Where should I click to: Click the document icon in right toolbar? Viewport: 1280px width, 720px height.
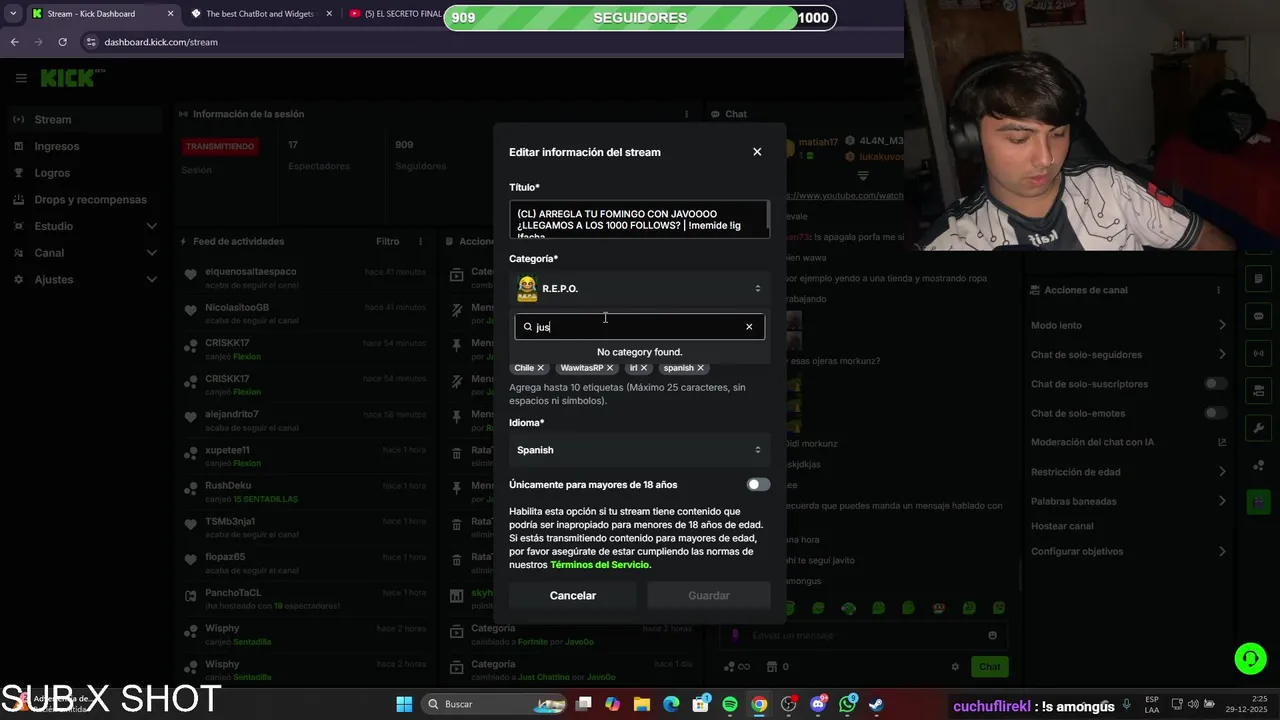coord(1258,279)
